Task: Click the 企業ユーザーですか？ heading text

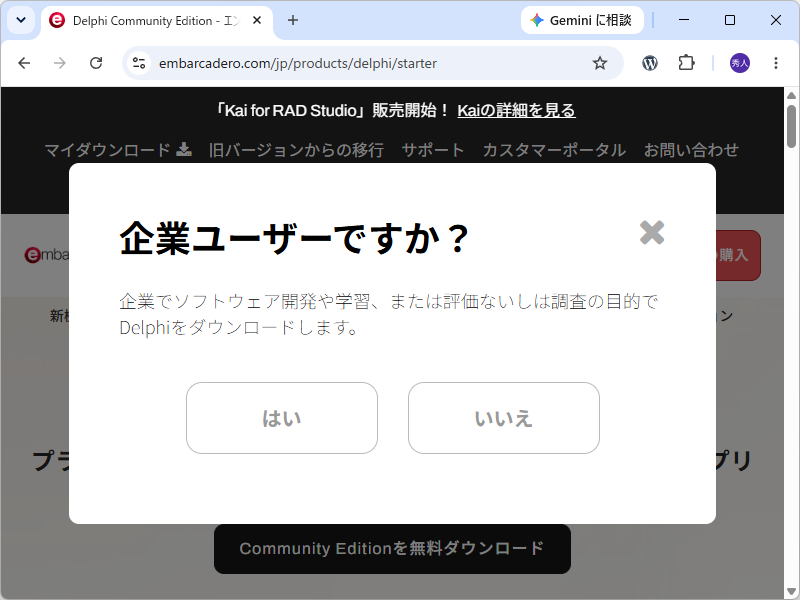Action: point(294,238)
